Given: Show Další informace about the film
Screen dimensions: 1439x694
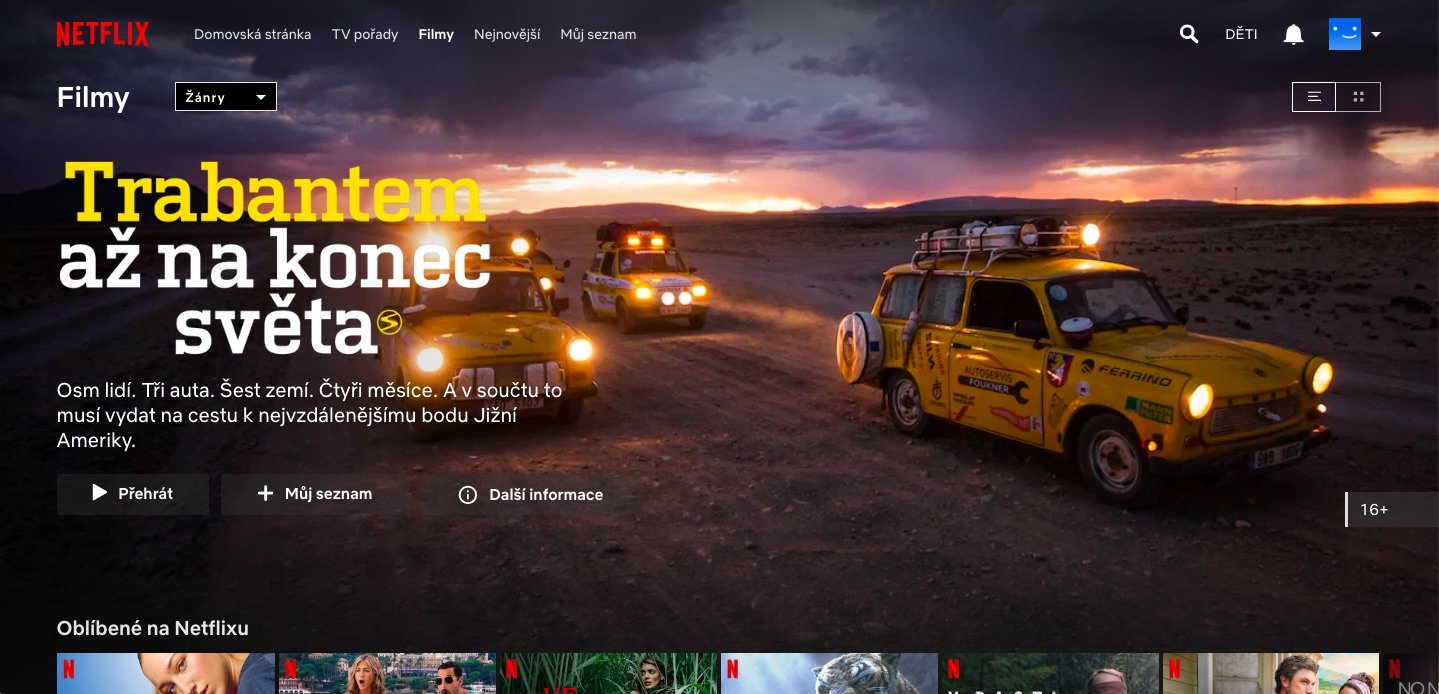Looking at the screenshot, I should [530, 494].
